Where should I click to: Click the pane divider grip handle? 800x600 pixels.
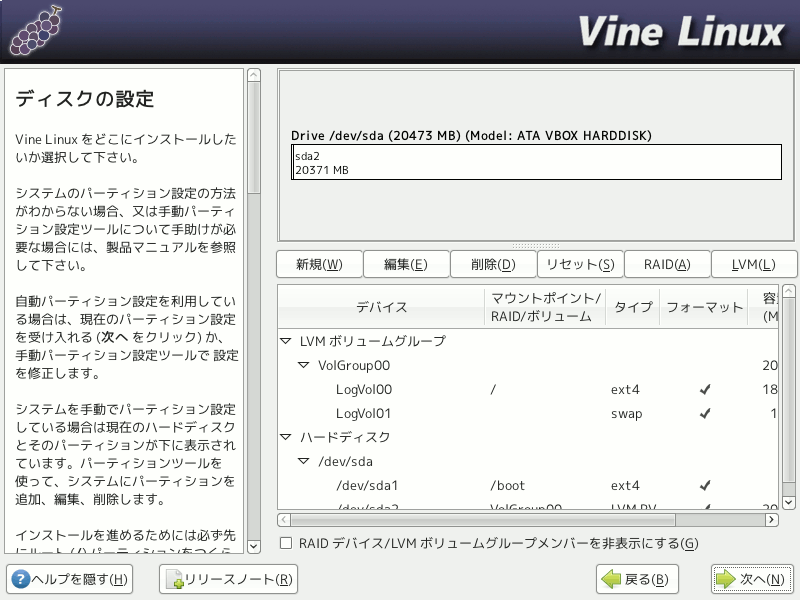[x=536, y=246]
